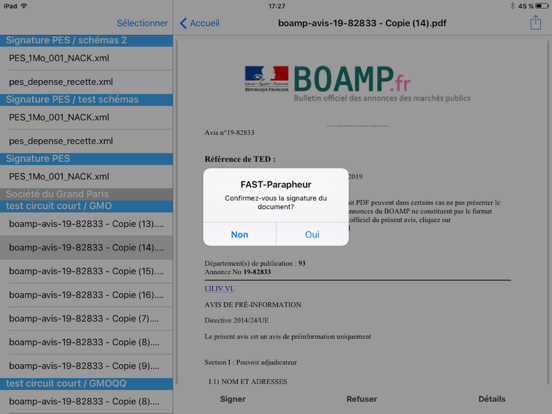Tap the Avis n°19-82833 text
The width and height of the screenshot is (552, 414).
pos(229,133)
